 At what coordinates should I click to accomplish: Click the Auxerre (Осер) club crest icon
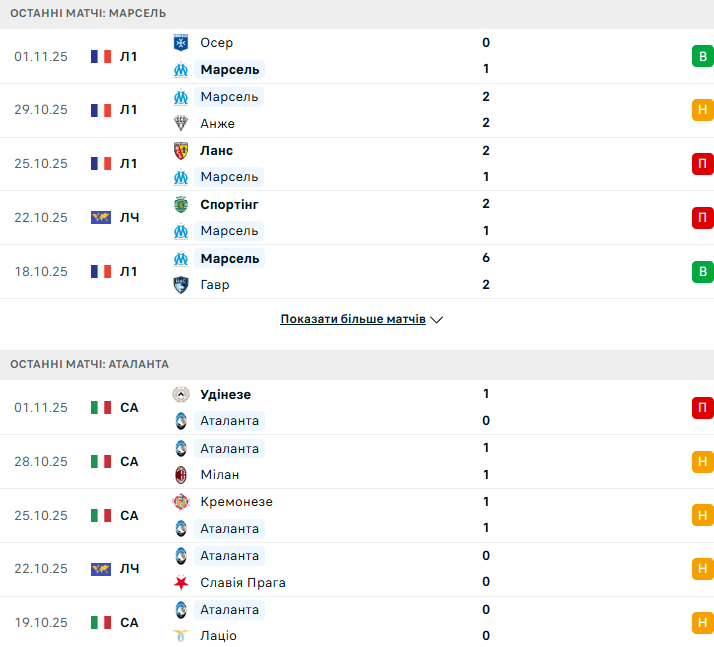[181, 43]
